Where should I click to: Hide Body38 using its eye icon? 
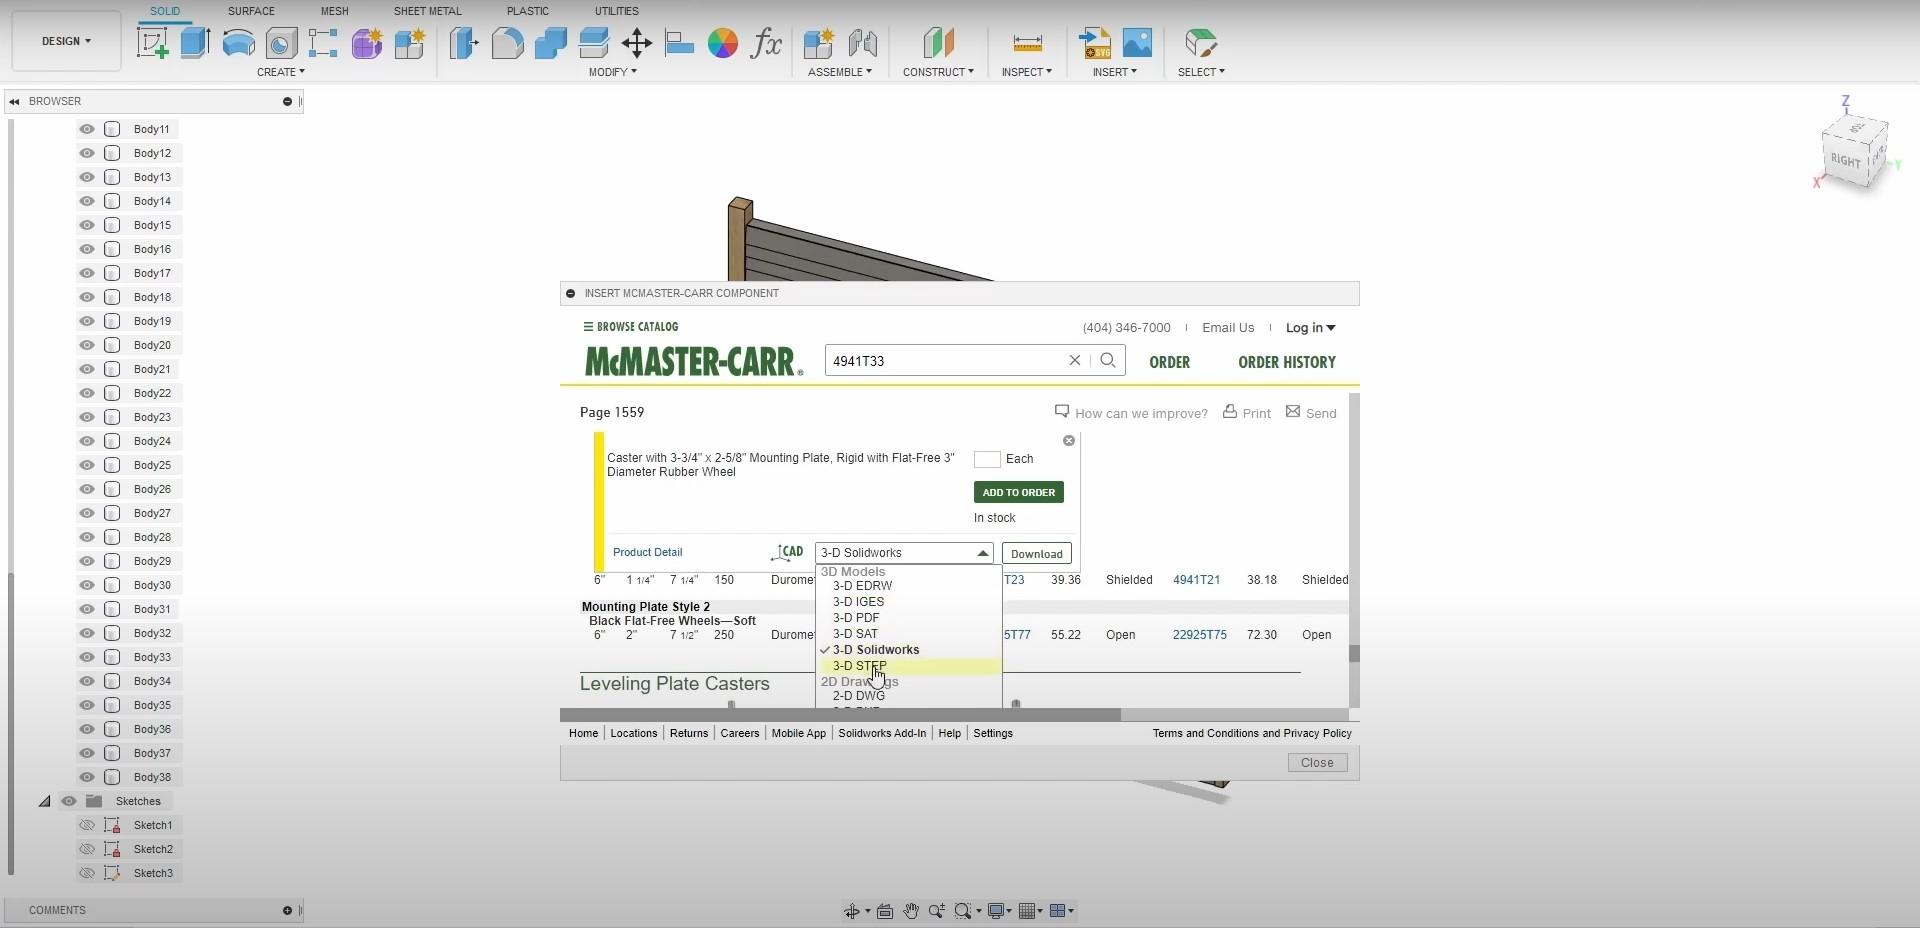[x=87, y=777]
